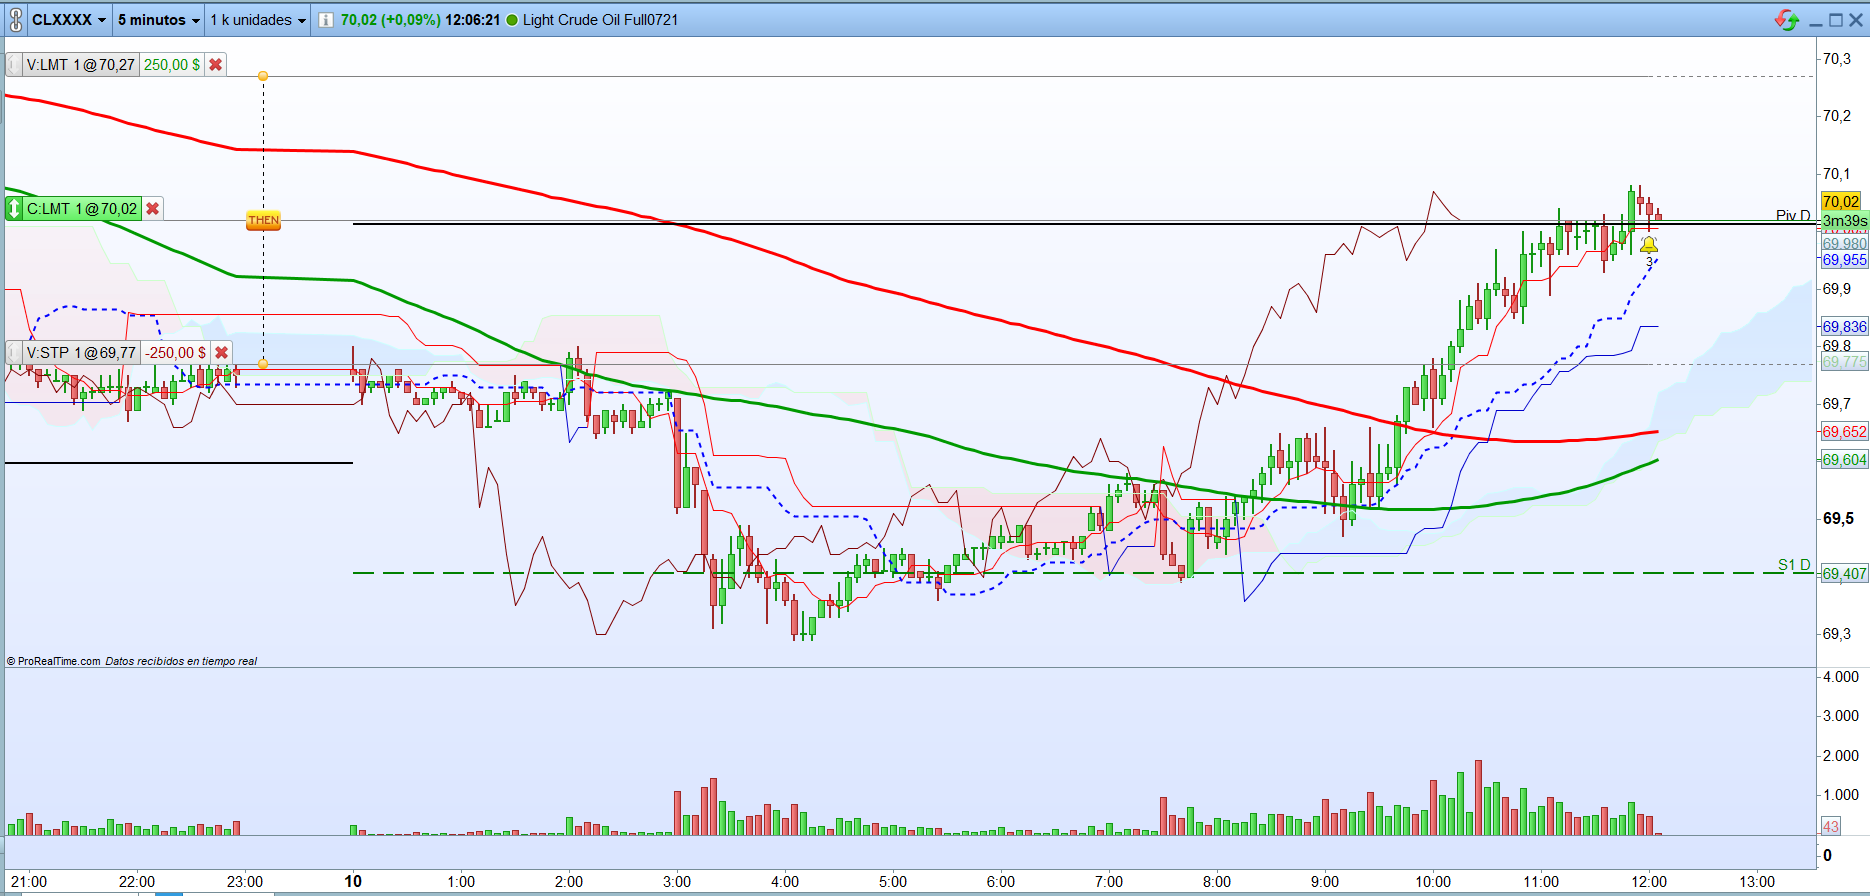Click the 69,955 blue price tag
Viewport: 1870px width, 896px height.
coord(1844,260)
